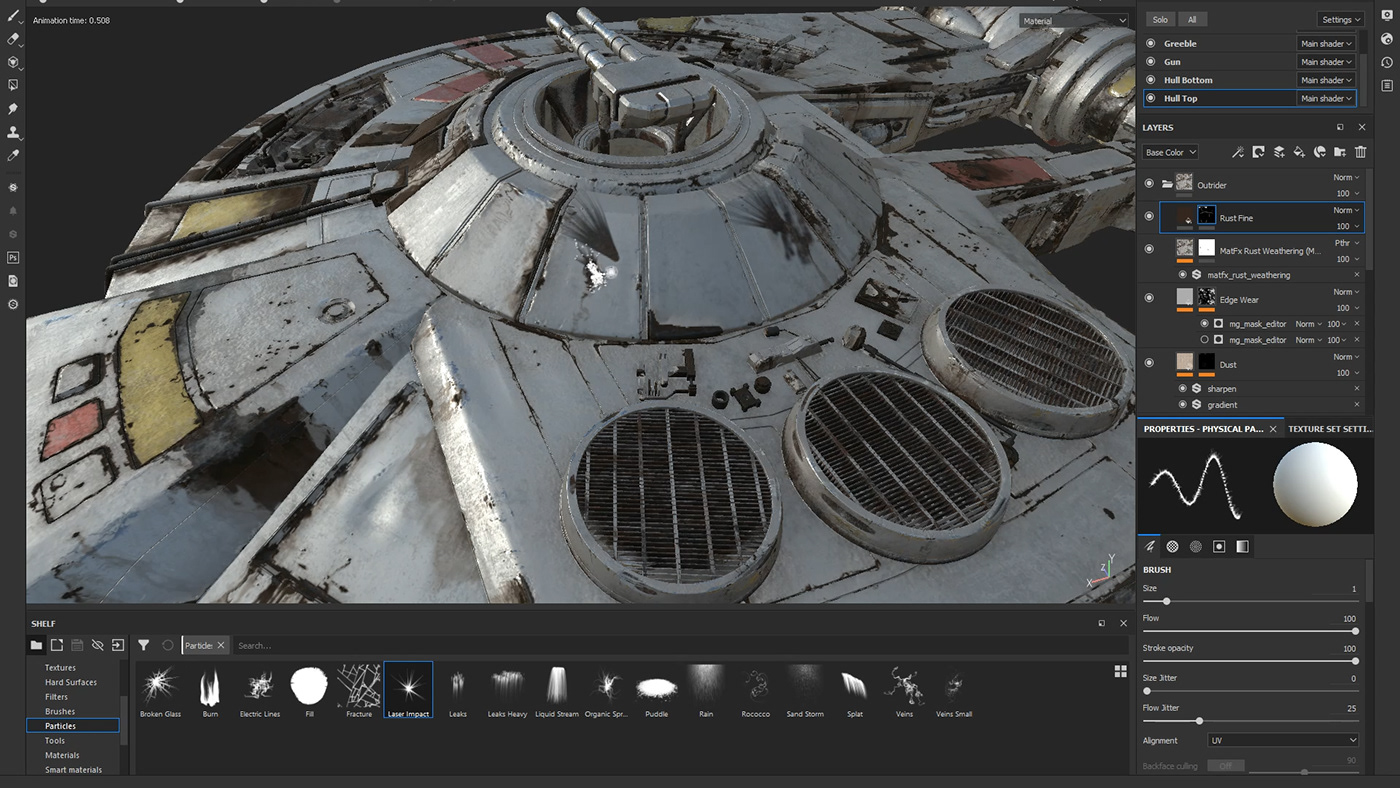
Task: Select Properties - Physical Paint tab
Action: tap(1204, 428)
